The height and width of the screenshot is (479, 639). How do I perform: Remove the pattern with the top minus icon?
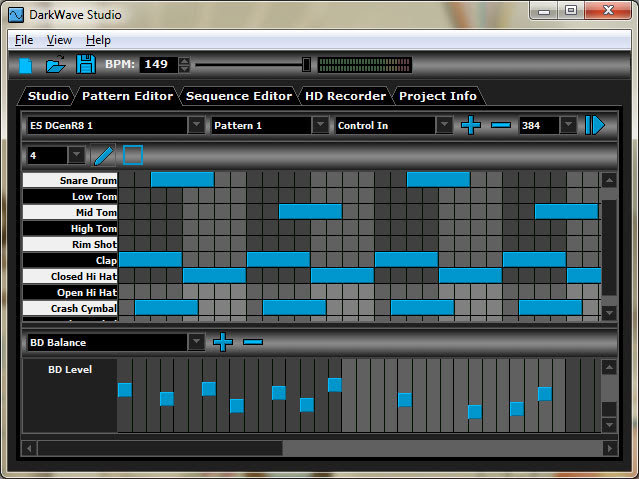click(501, 125)
